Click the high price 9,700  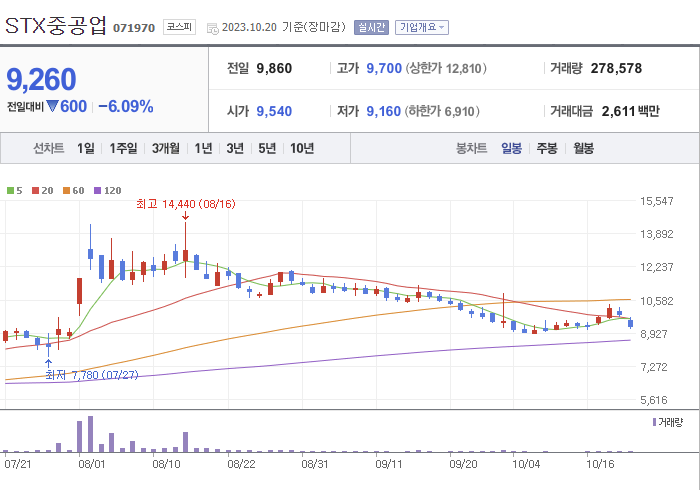point(384,68)
